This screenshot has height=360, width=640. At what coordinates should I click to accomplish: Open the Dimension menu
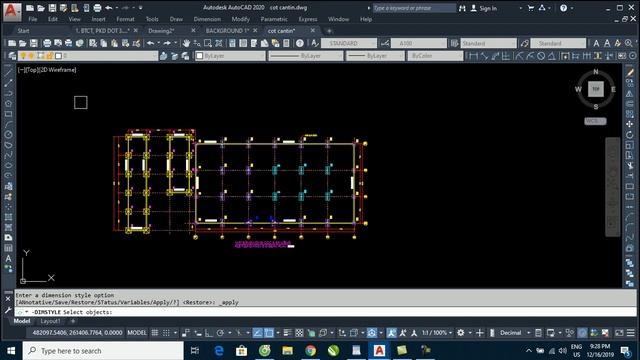coord(207,19)
